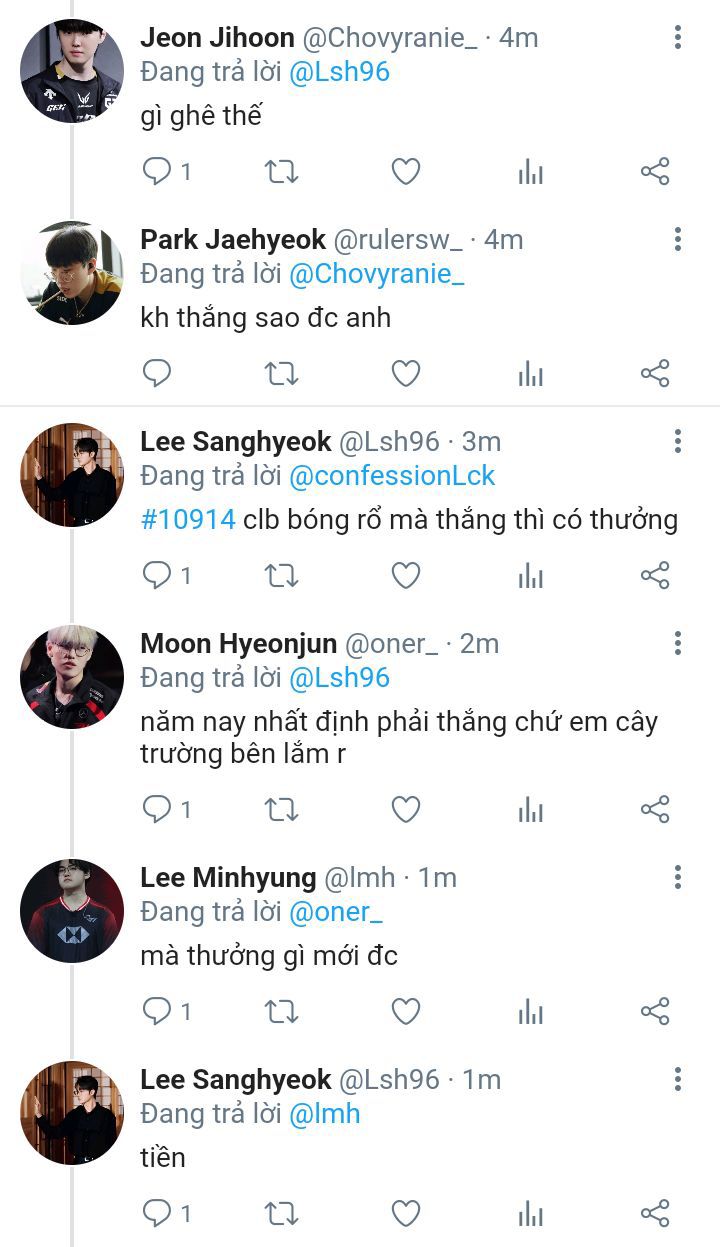Image resolution: width=720 pixels, height=1247 pixels.
Task: Like Lee Sanghyeok's "tiền" reply
Action: 405,1213
